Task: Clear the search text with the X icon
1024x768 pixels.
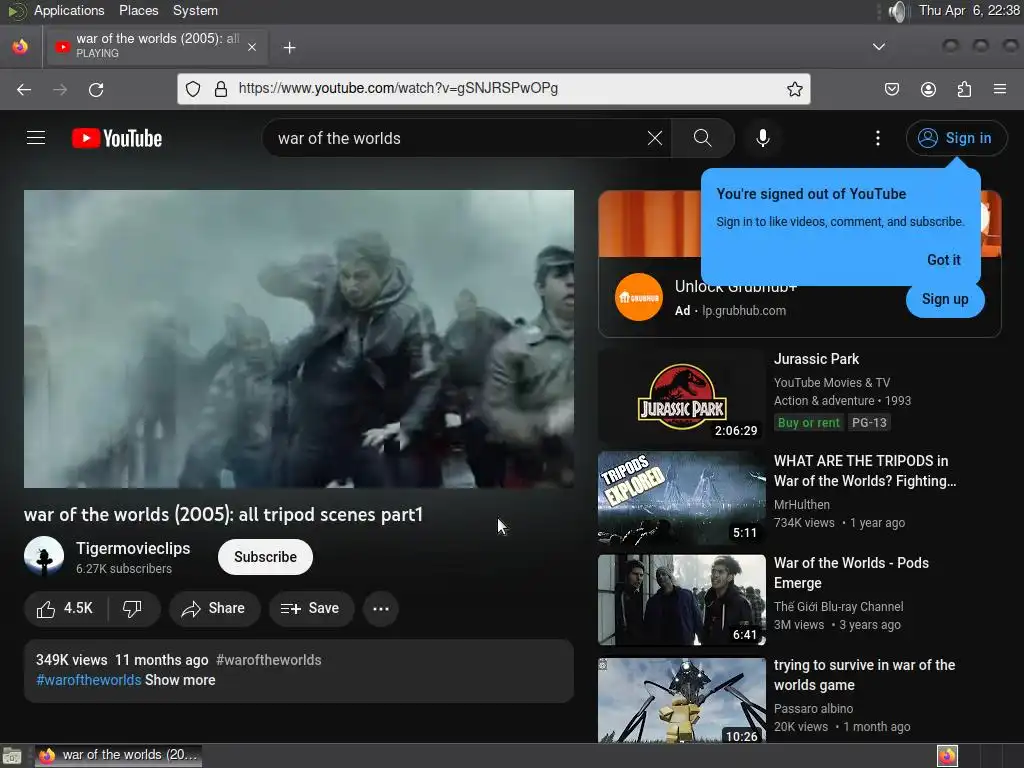Action: 654,138
